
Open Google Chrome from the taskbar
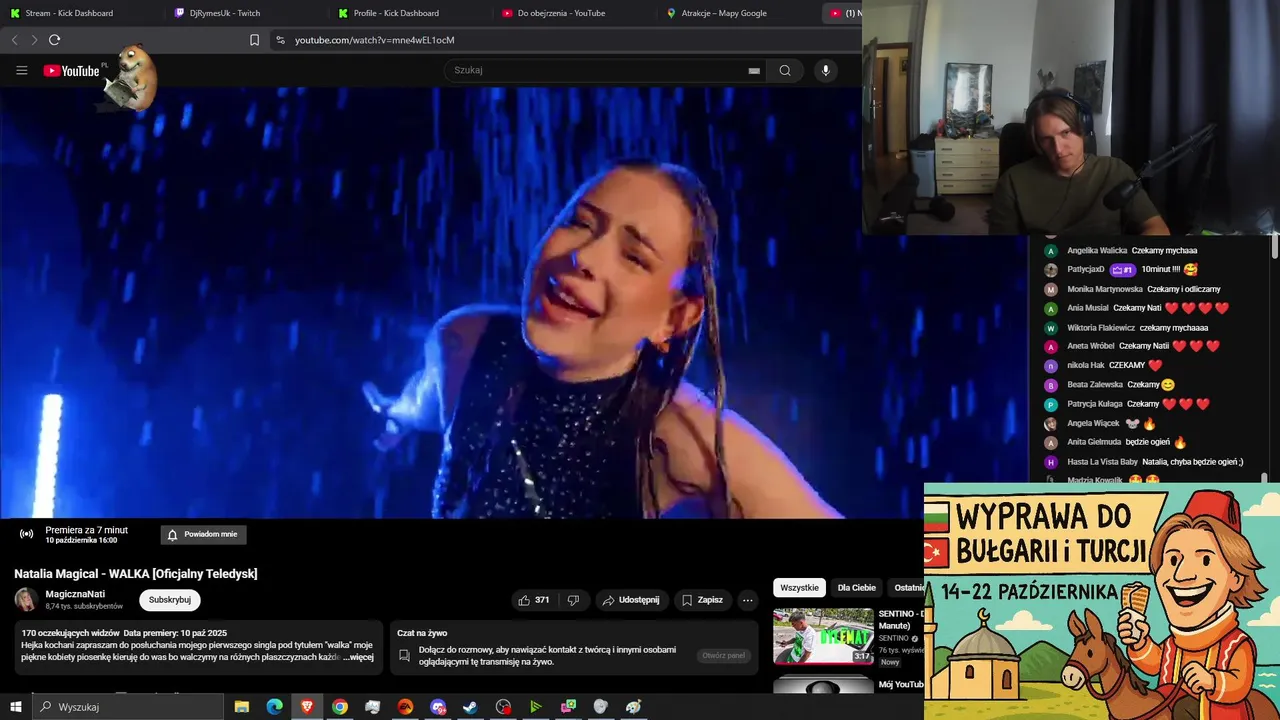(x=340, y=707)
